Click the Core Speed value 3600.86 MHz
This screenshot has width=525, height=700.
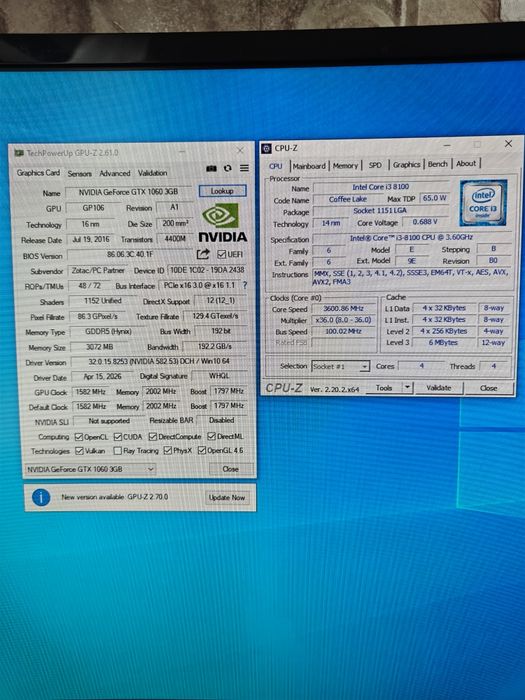344,308
